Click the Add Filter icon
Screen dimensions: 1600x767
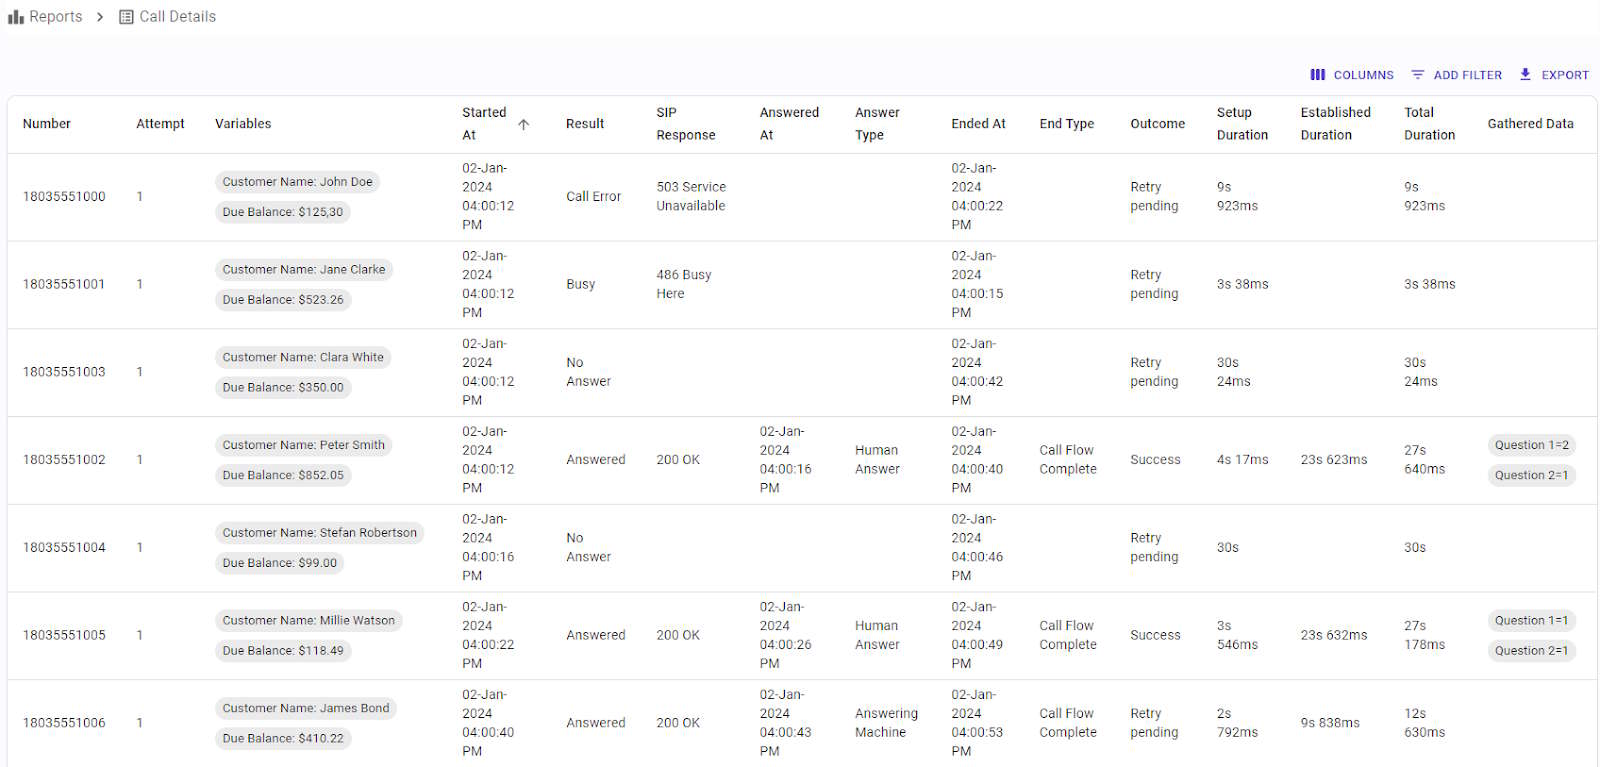coord(1418,75)
